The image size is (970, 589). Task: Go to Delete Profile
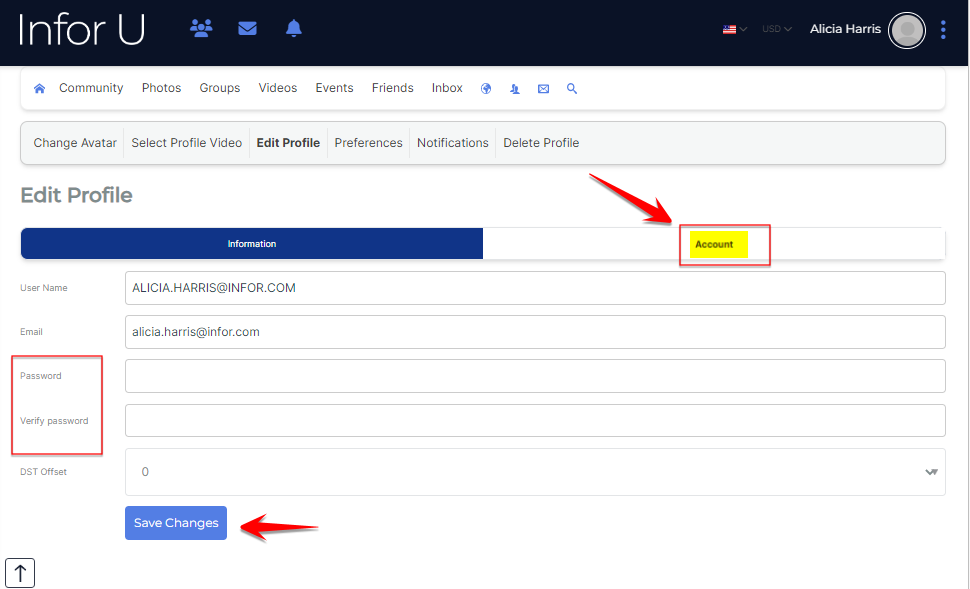tap(541, 143)
